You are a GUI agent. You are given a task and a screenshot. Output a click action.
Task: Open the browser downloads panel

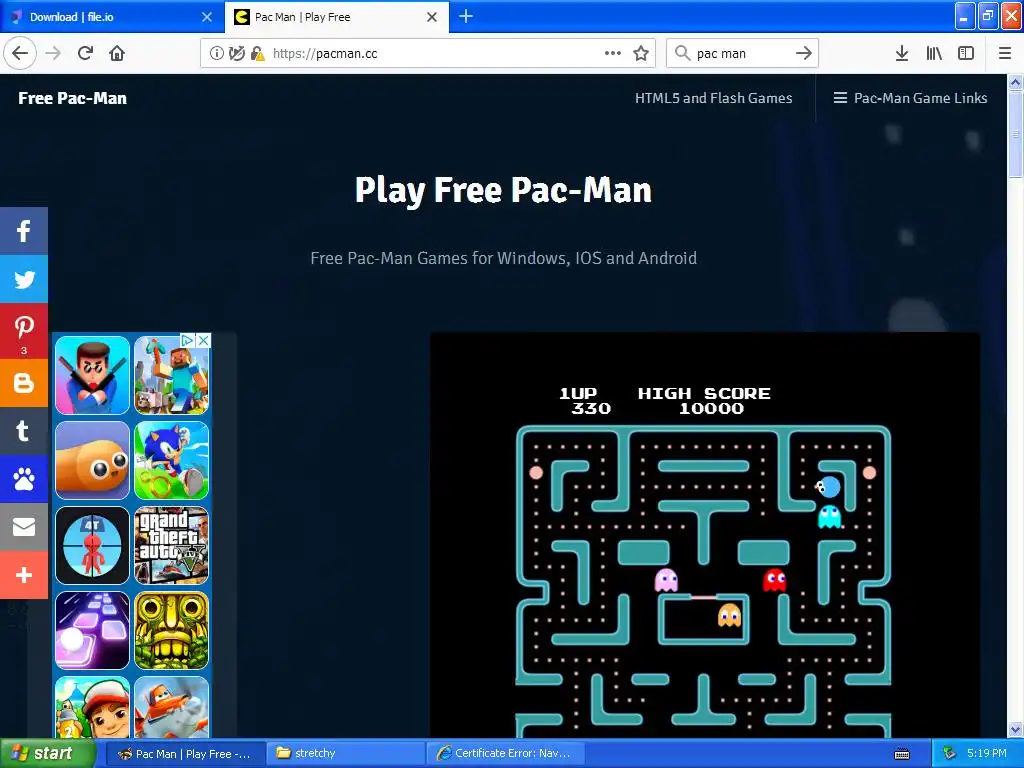902,53
